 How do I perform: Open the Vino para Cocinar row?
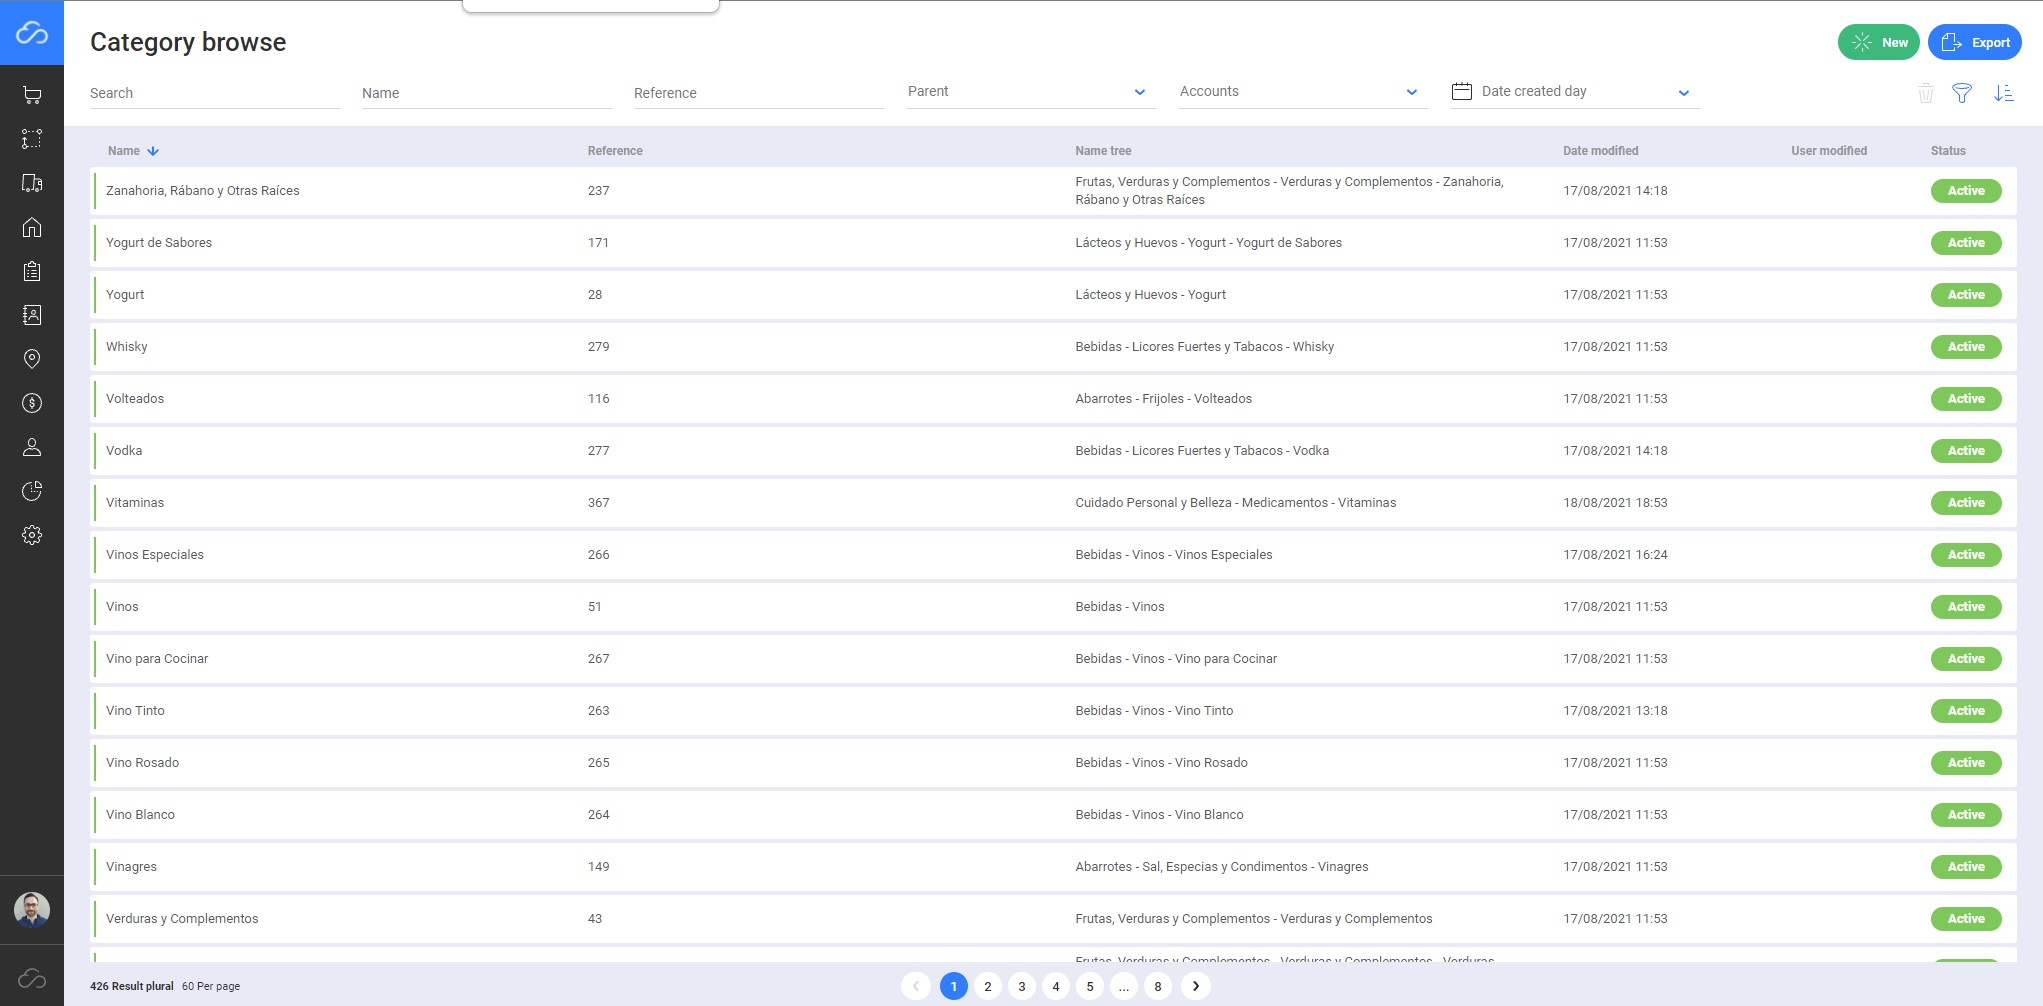pyautogui.click(x=1054, y=659)
